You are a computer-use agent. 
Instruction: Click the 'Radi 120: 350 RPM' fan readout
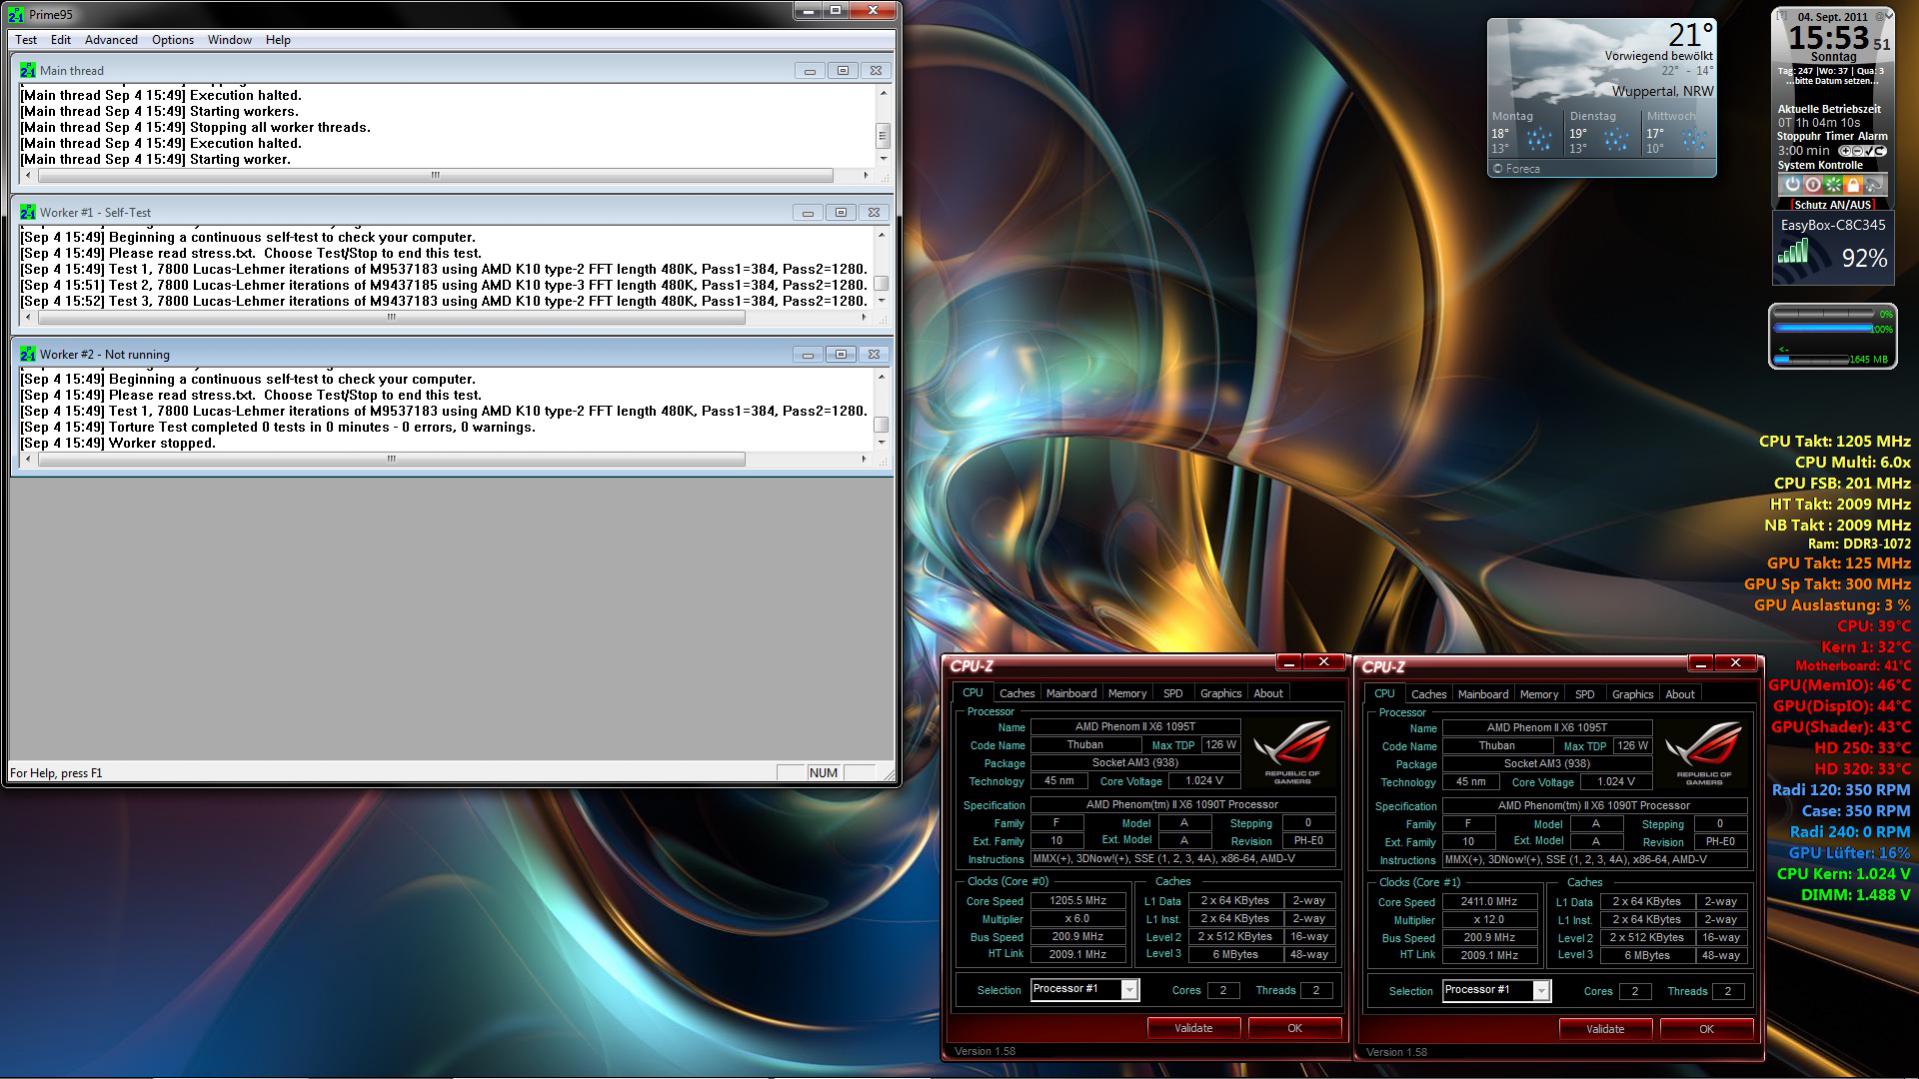1841,790
